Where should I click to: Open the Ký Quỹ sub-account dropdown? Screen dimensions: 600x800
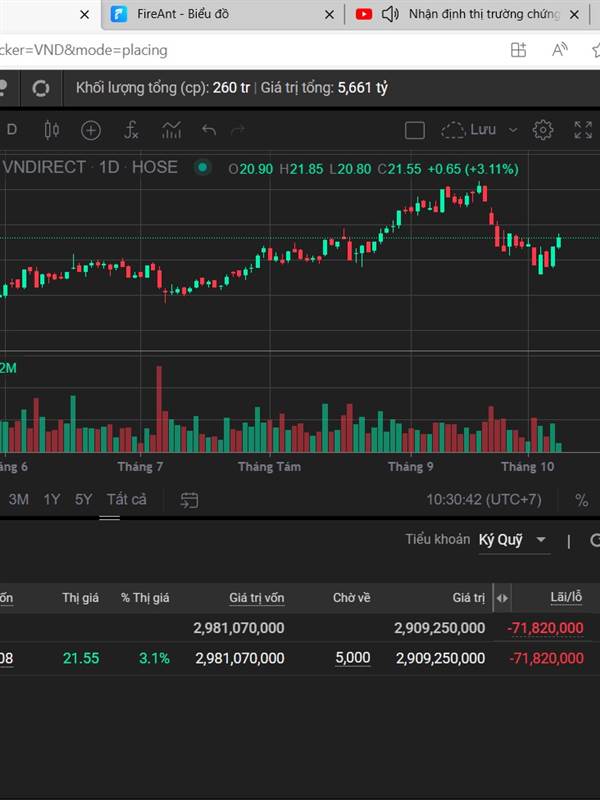point(513,540)
